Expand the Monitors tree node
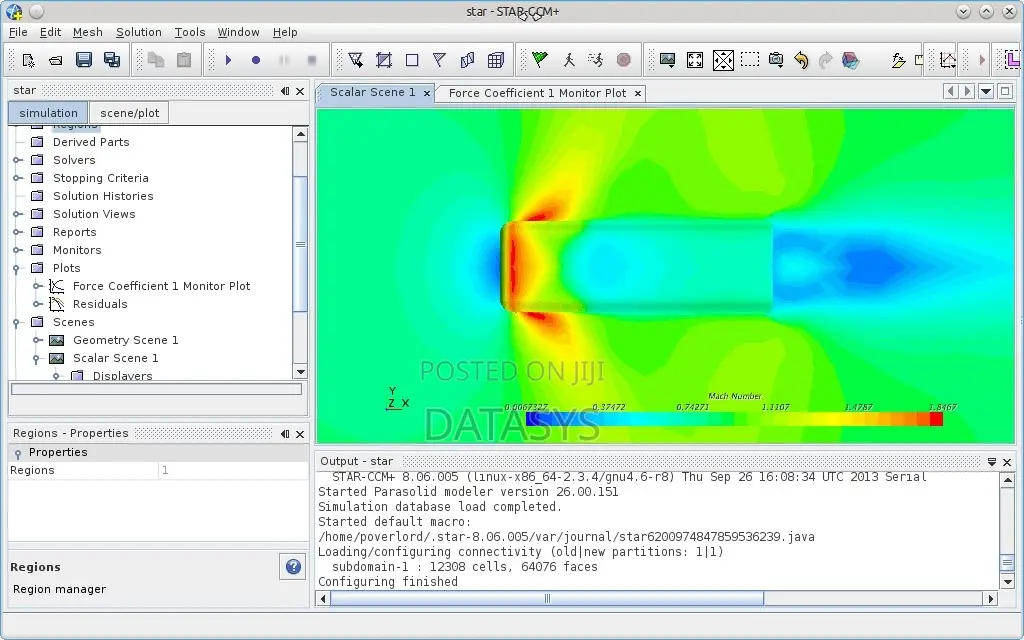This screenshot has width=1024, height=640. 18,250
